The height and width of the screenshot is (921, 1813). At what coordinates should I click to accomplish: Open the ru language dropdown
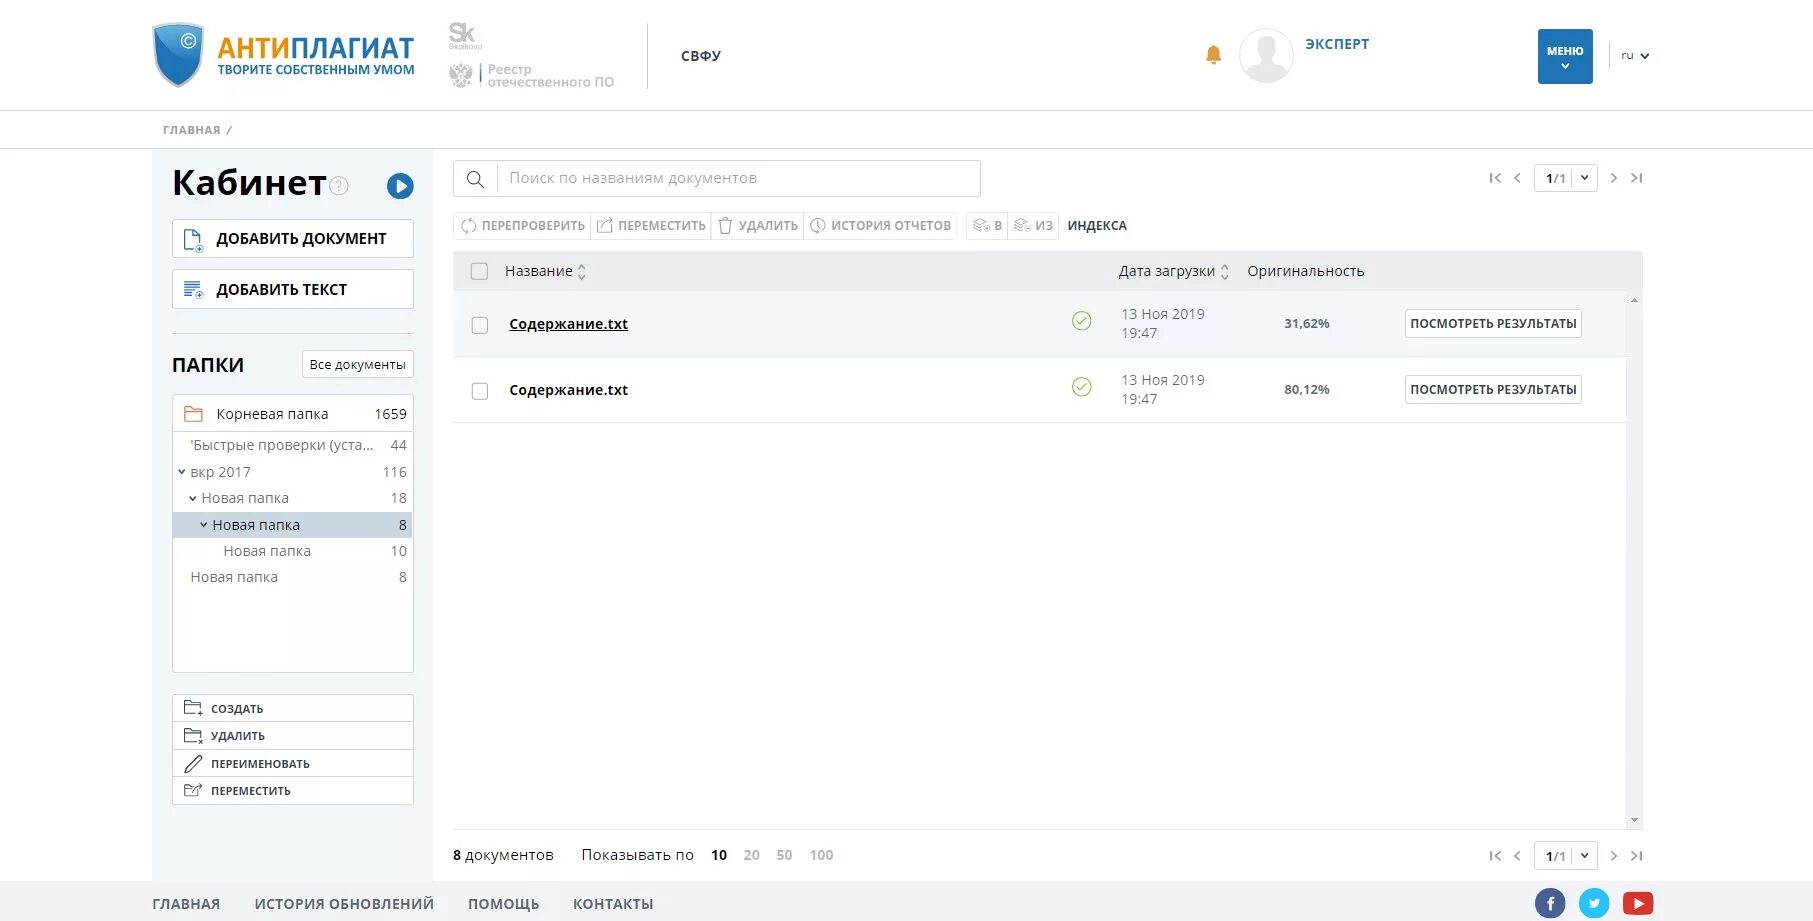(x=1635, y=56)
